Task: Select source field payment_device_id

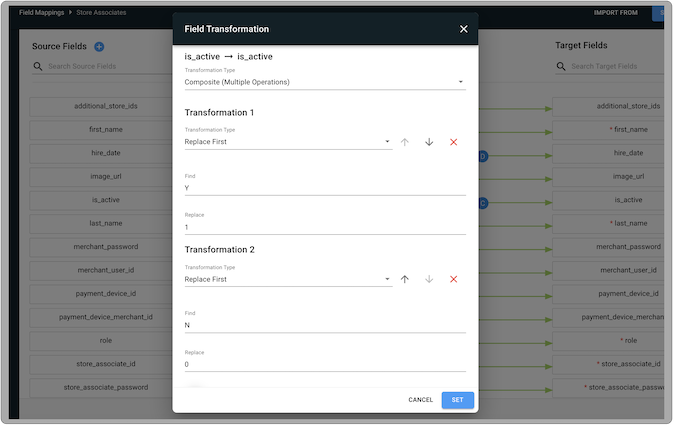Action: coord(101,294)
